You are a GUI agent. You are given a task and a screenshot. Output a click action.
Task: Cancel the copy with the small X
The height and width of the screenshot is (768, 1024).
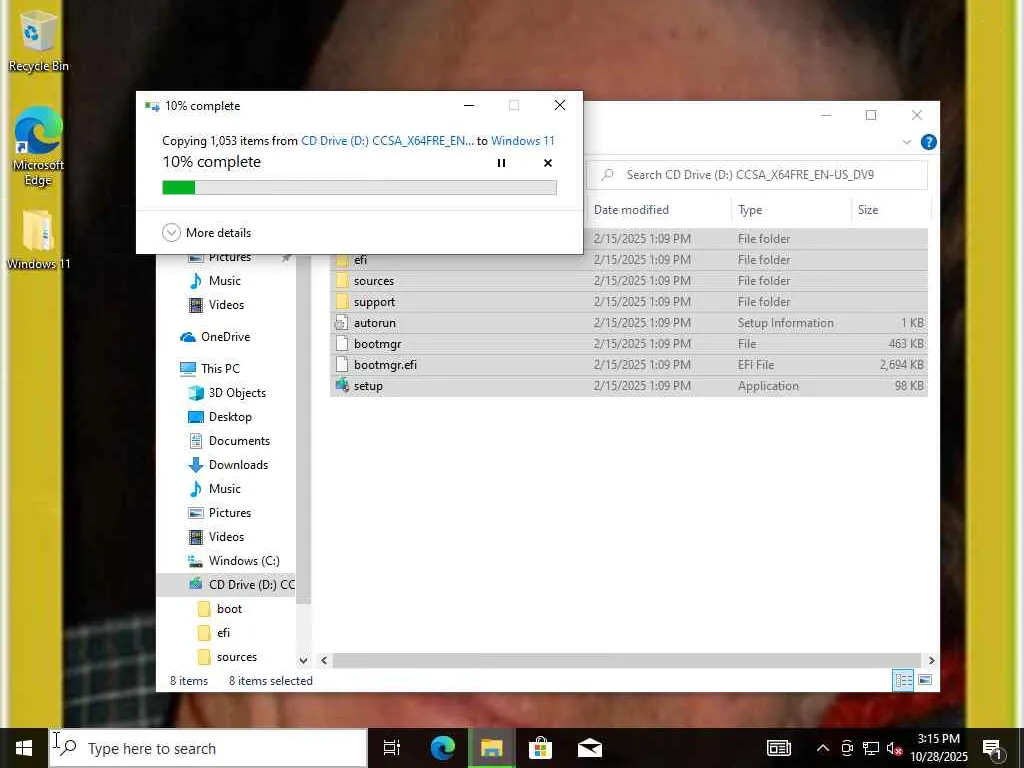pos(548,163)
